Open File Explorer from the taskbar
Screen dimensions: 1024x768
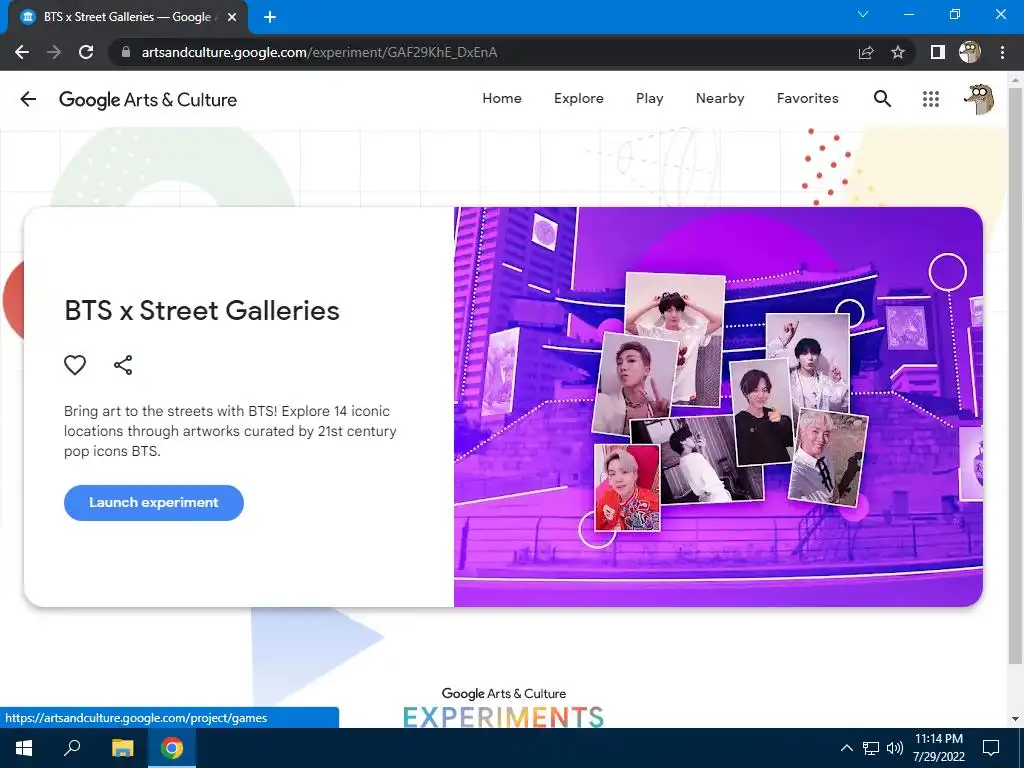122,748
